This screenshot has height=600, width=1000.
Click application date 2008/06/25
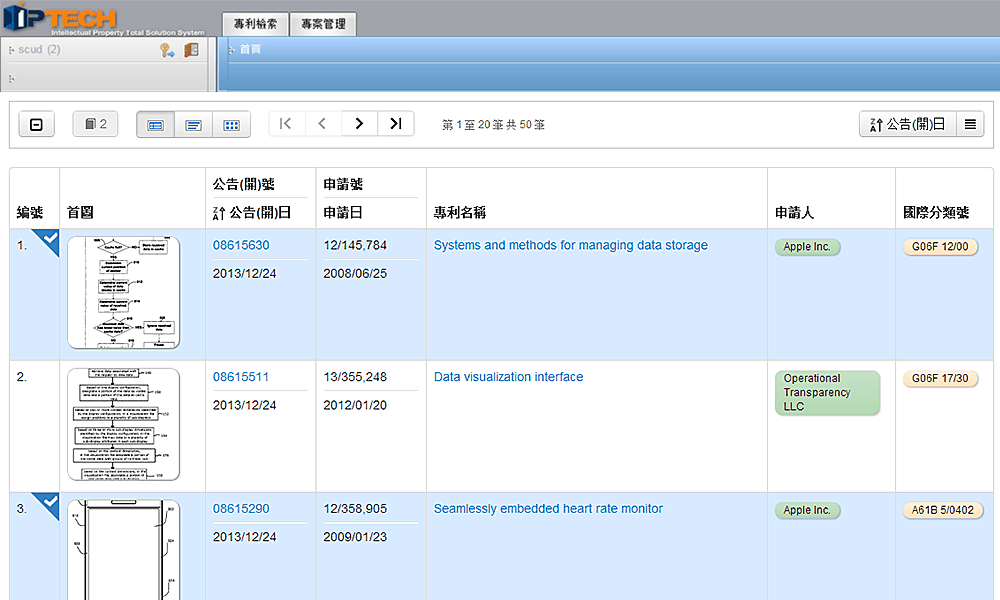pos(355,274)
